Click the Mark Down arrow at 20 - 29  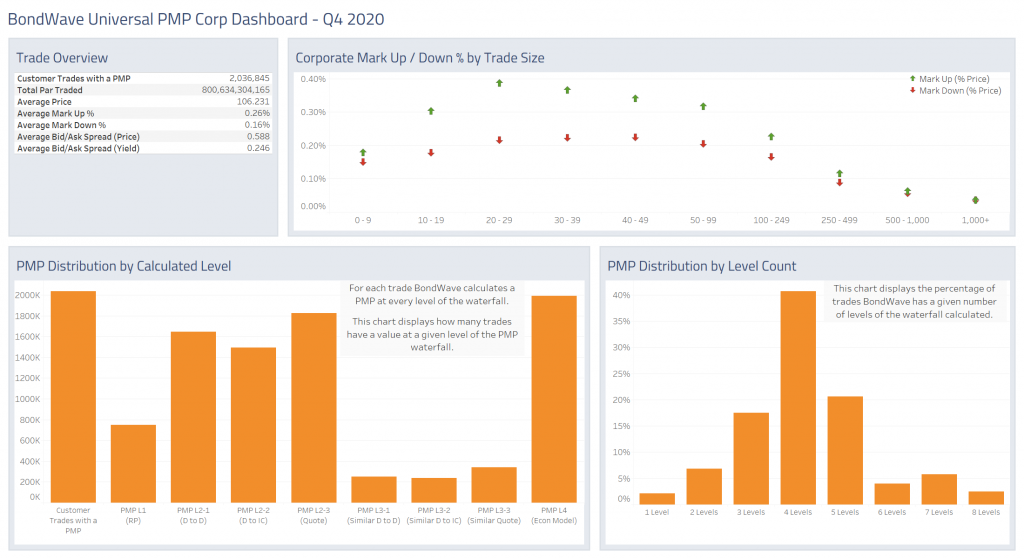coord(500,140)
